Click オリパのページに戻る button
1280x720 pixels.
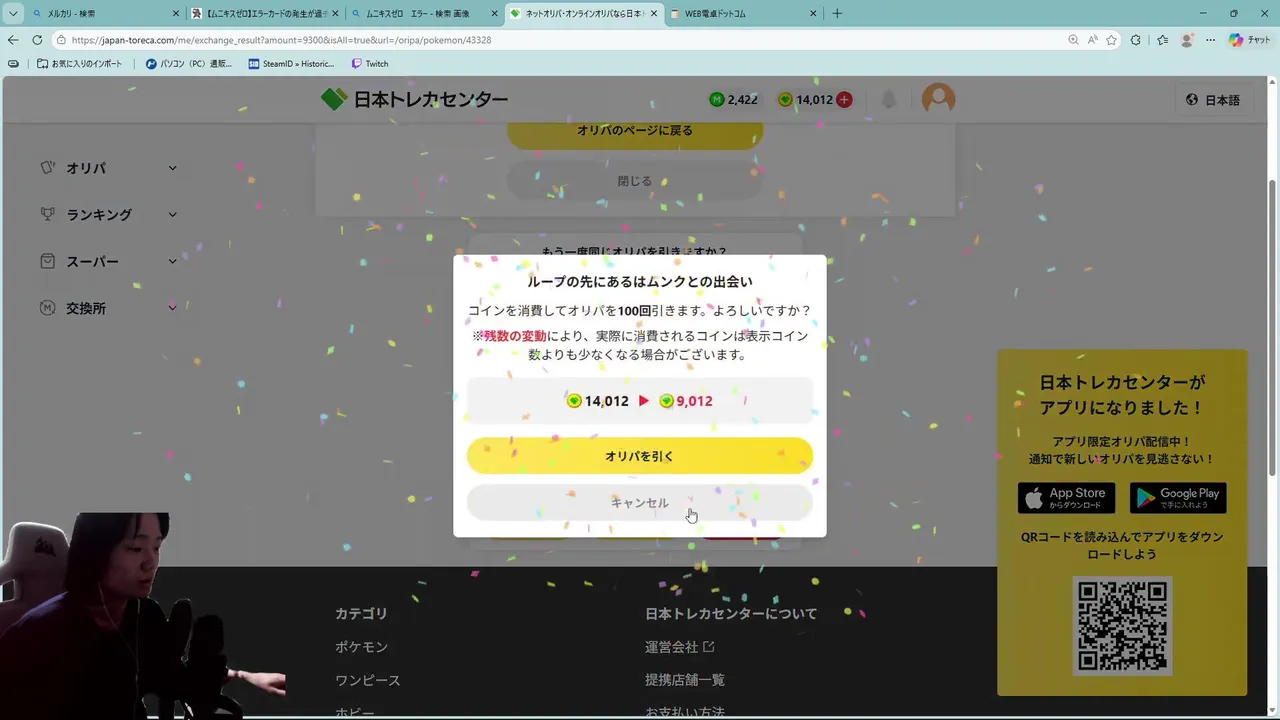pos(635,131)
